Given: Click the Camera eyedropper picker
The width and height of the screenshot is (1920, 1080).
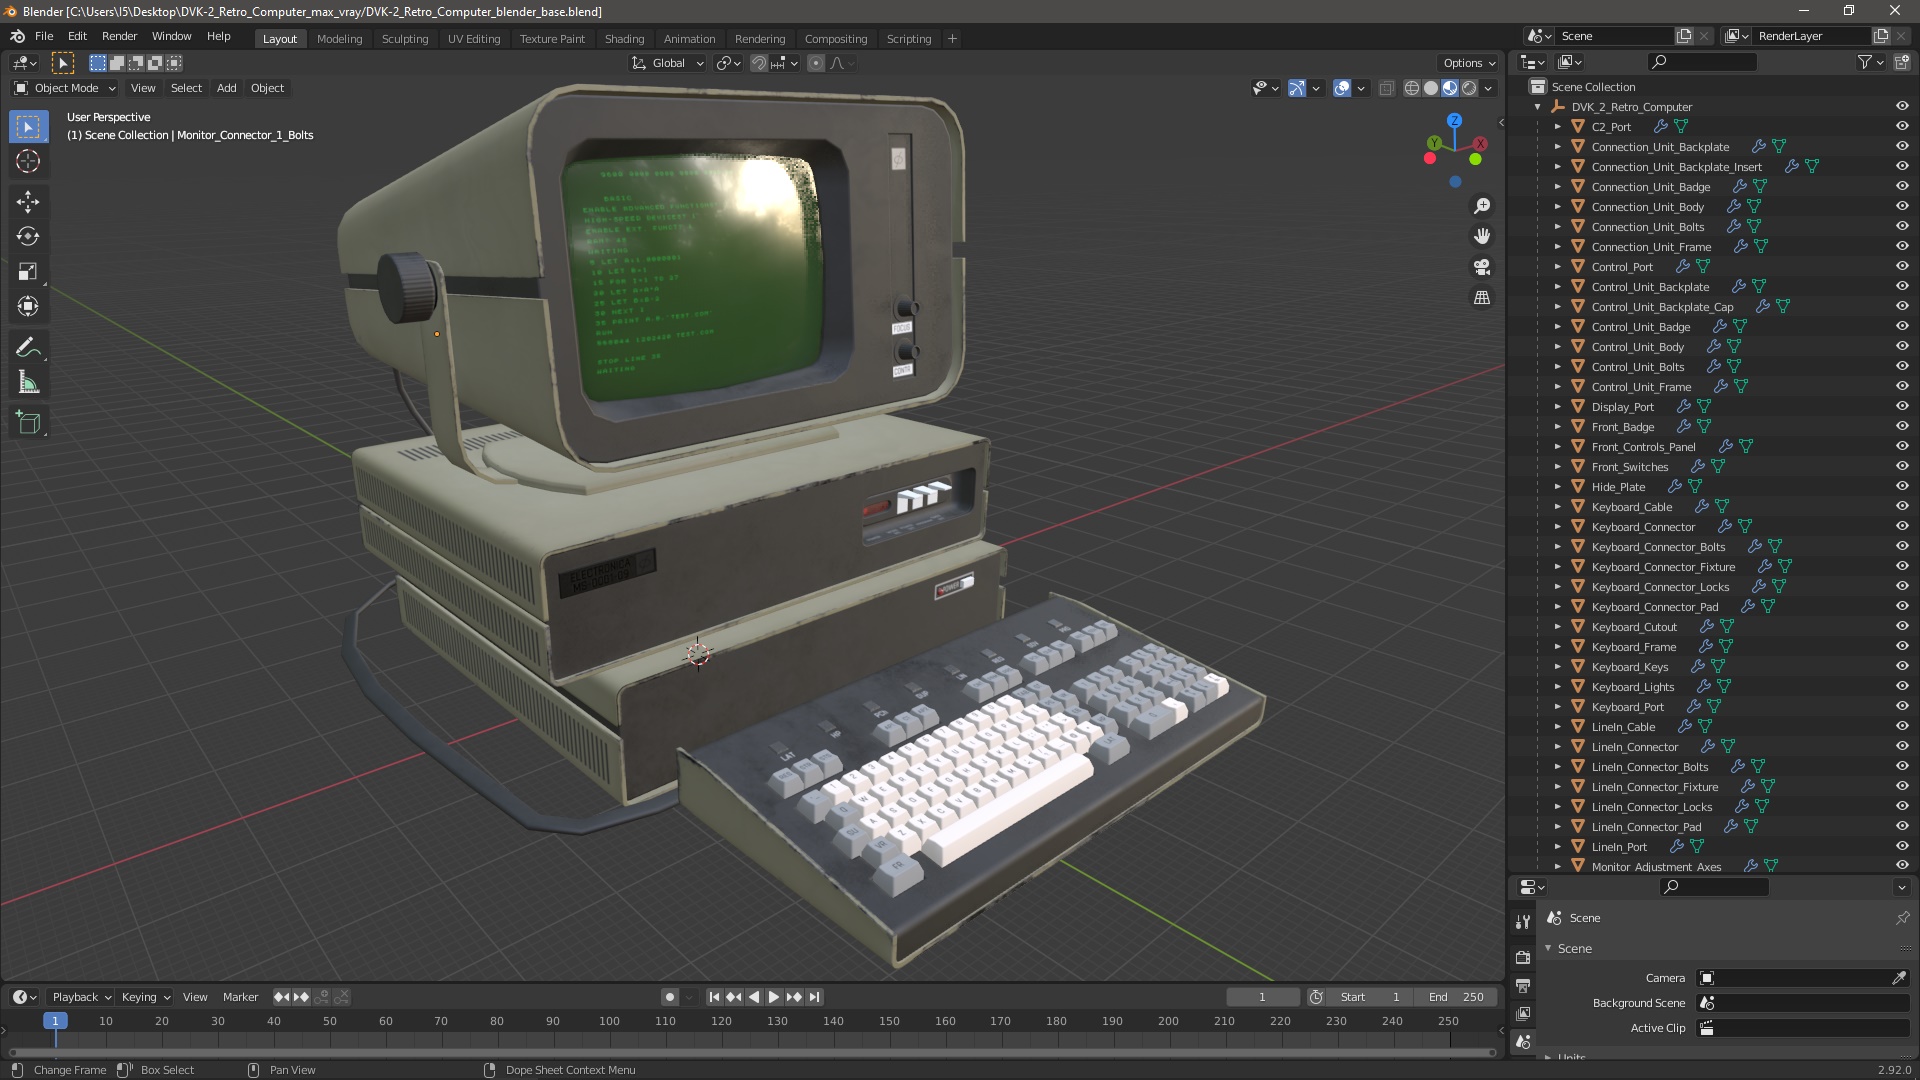Looking at the screenshot, I should pos(1899,978).
